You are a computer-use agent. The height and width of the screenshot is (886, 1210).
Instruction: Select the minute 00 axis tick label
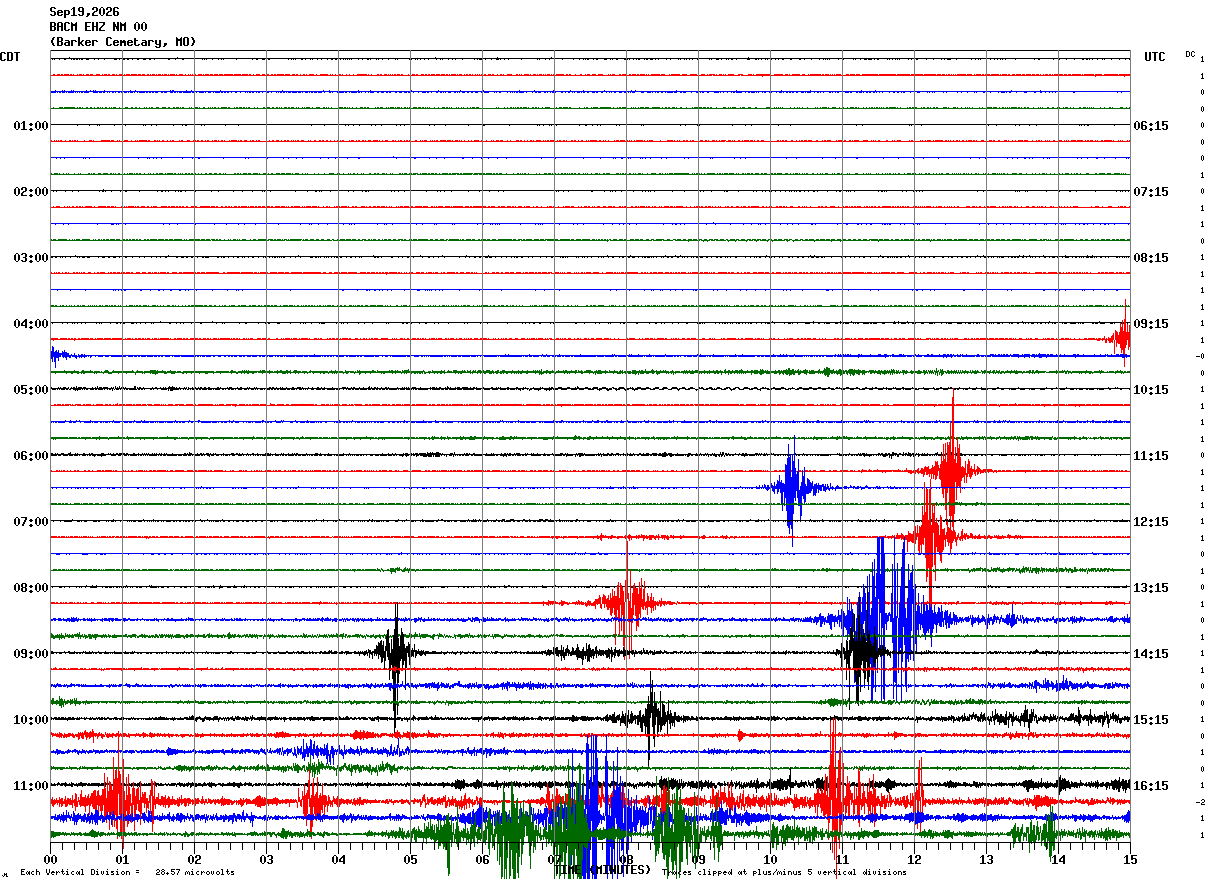pyautogui.click(x=50, y=859)
